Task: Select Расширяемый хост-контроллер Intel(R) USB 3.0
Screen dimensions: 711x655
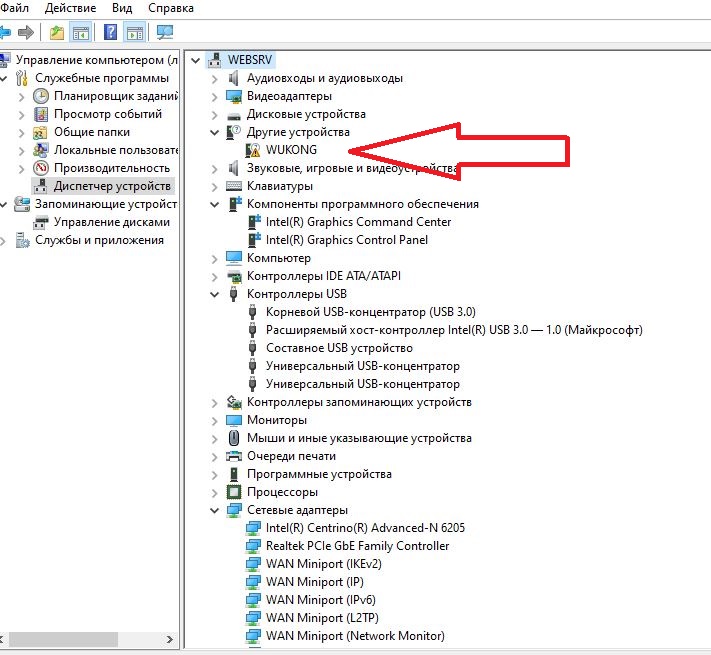Action: tap(454, 330)
